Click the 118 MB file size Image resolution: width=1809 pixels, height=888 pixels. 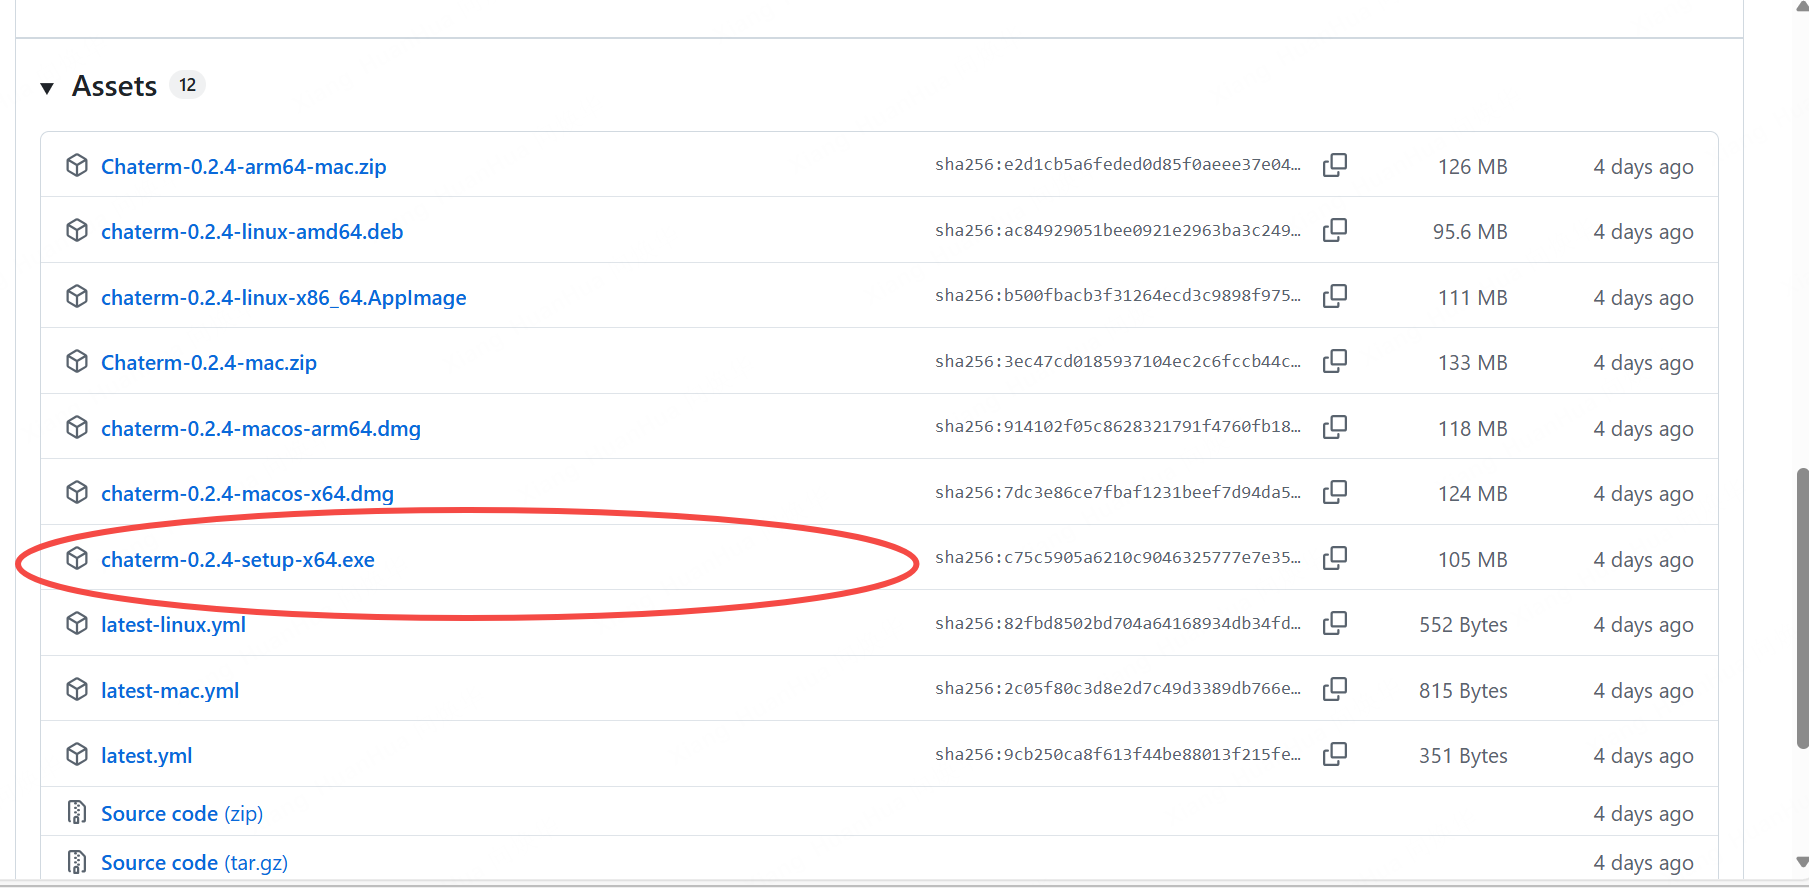(1473, 429)
